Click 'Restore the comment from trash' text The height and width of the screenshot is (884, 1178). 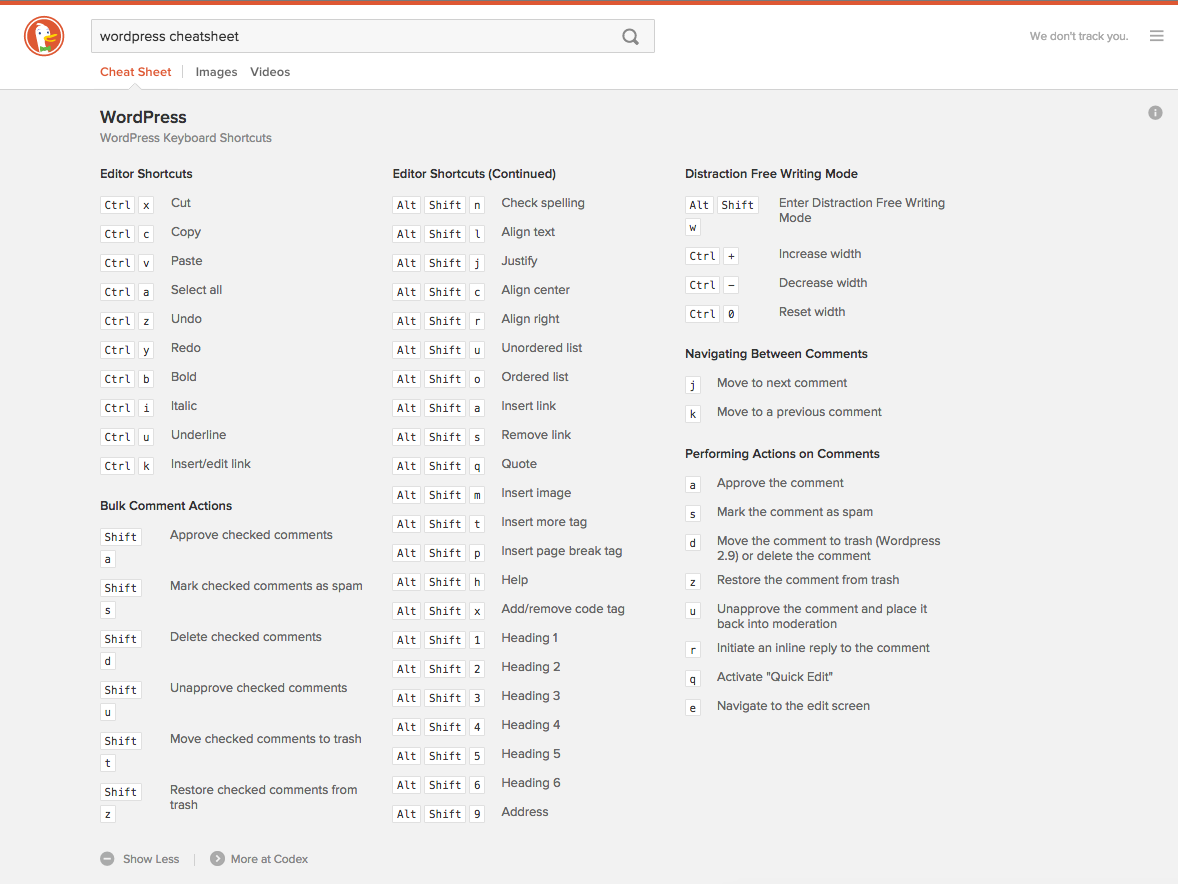coord(808,580)
